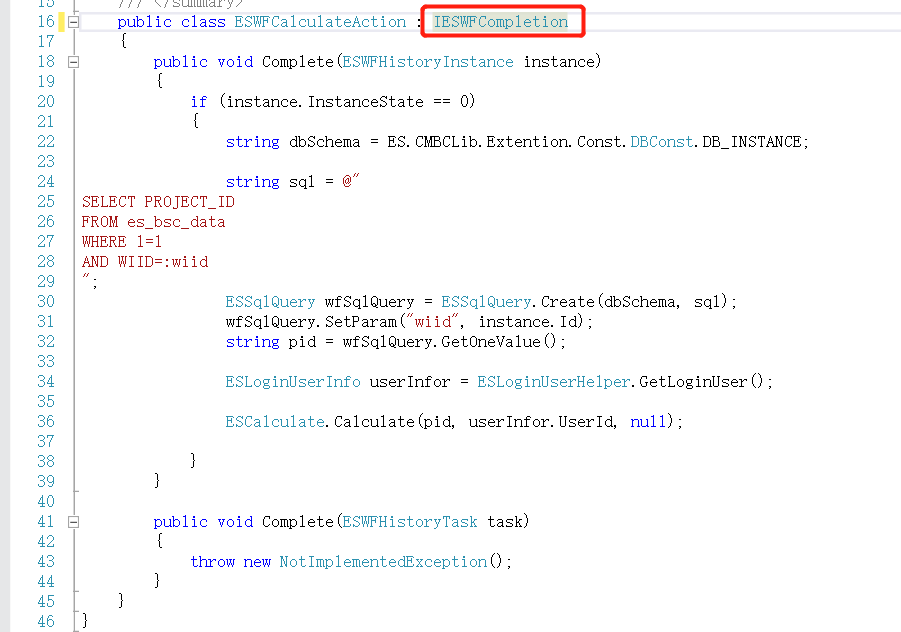Viewport: 901px width, 632px height.
Task: Collapse the Complete(ESWFHistoryInstance) method fold on line 18
Action: coord(74,62)
